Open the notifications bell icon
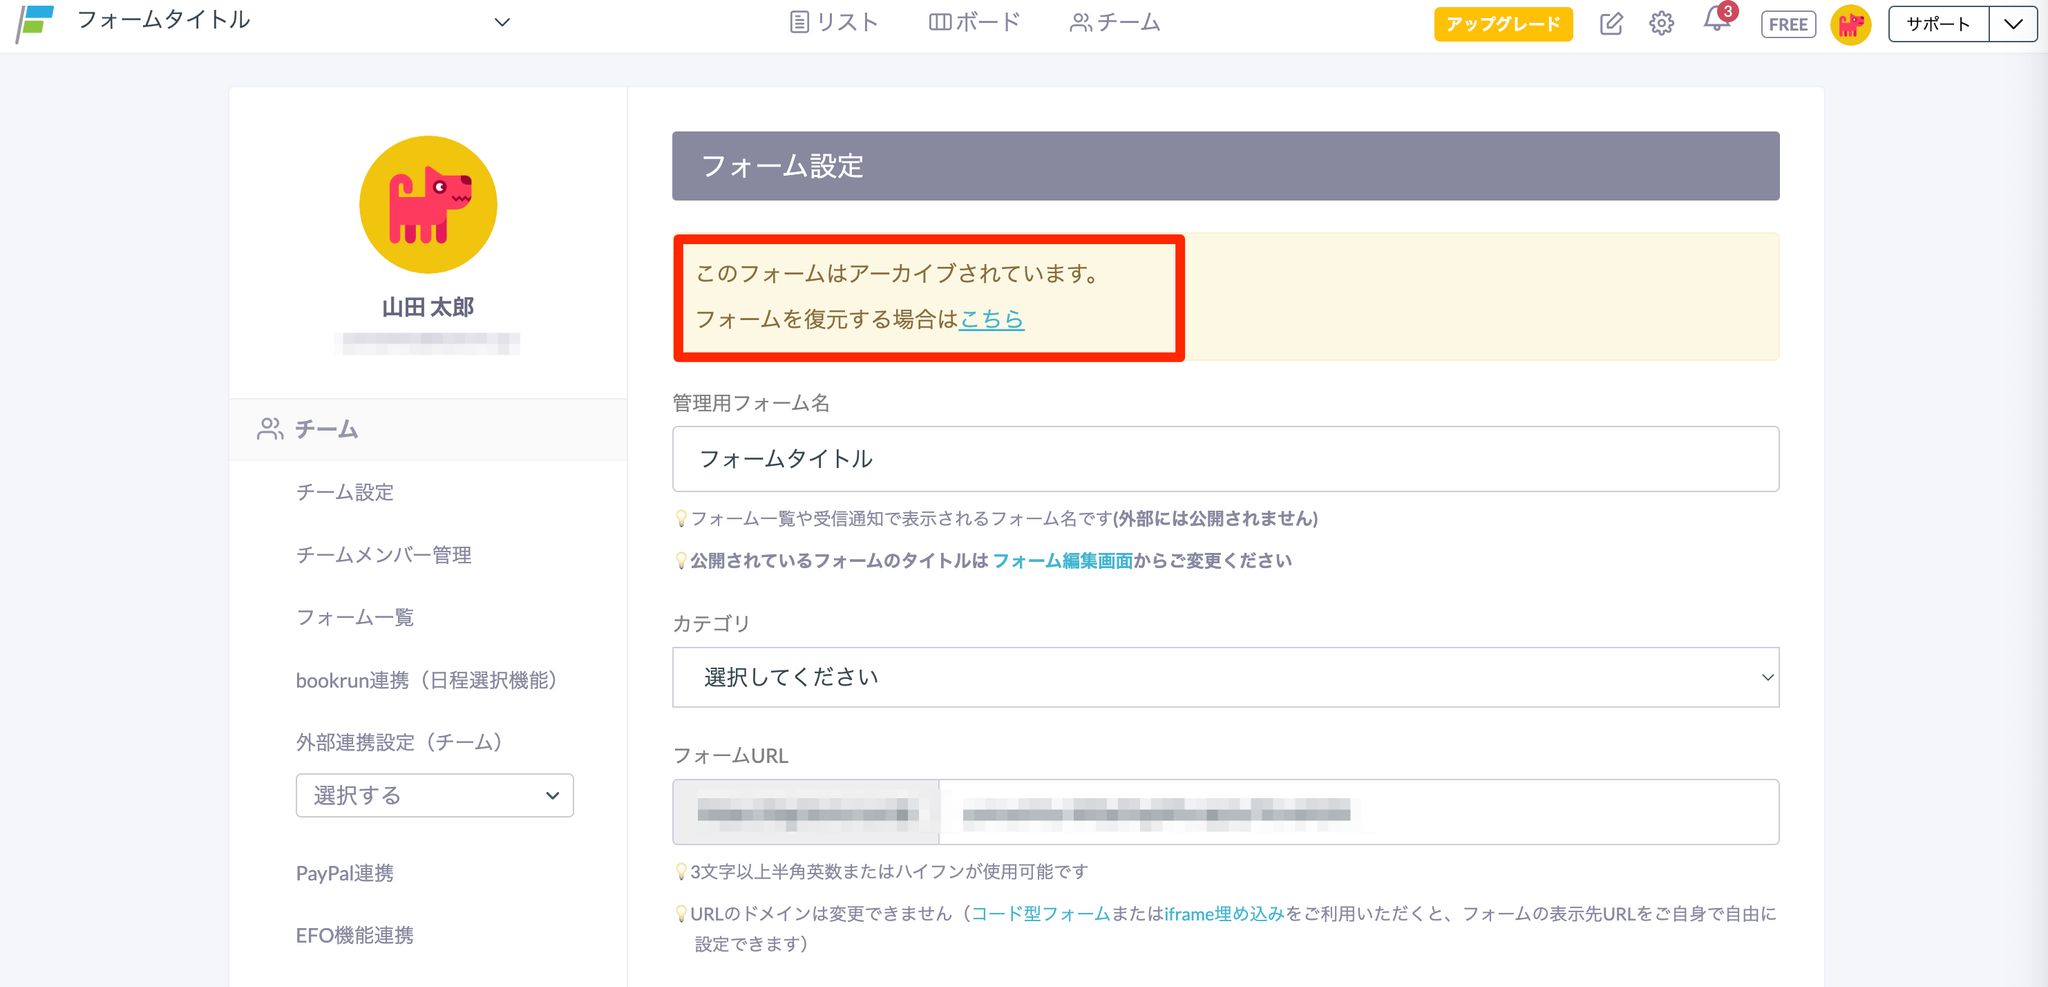Viewport: 2048px width, 987px height. 1716,22
